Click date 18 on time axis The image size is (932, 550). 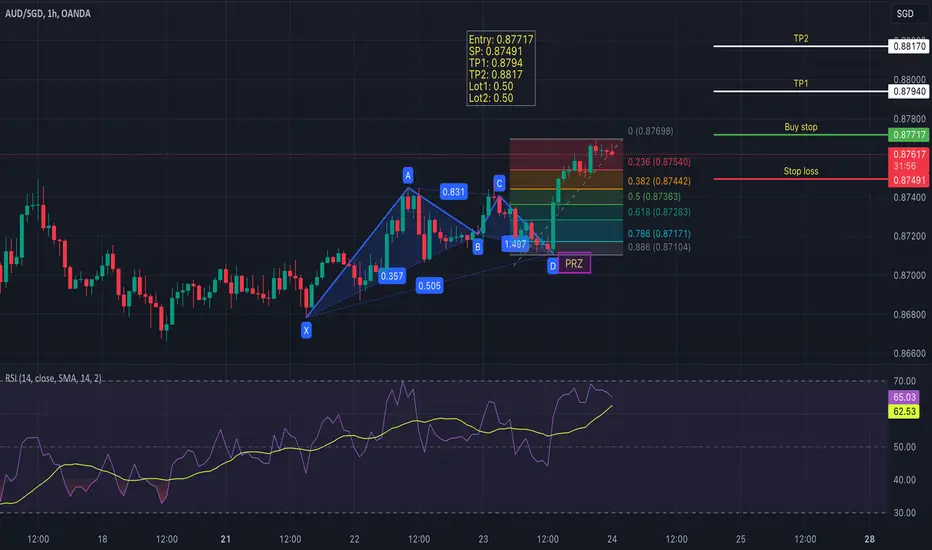point(102,539)
